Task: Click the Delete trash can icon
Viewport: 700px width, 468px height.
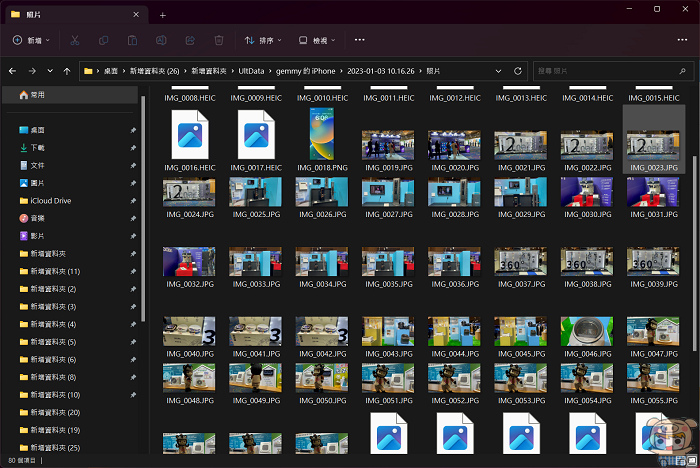Action: coord(219,40)
